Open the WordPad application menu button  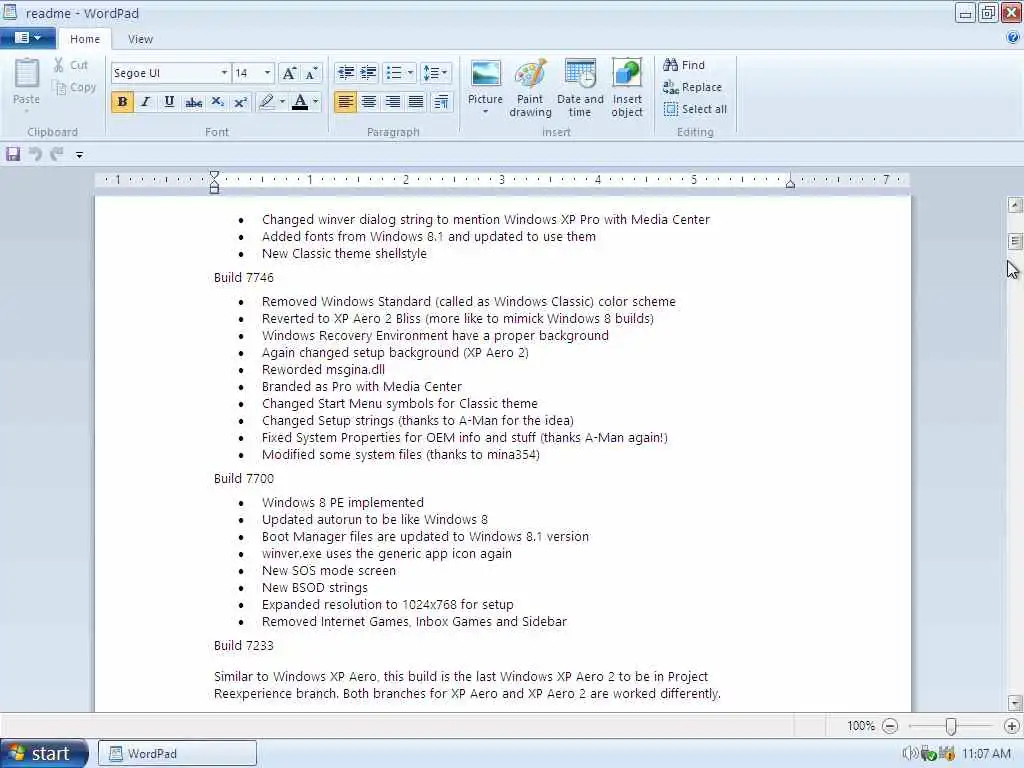[x=27, y=38]
